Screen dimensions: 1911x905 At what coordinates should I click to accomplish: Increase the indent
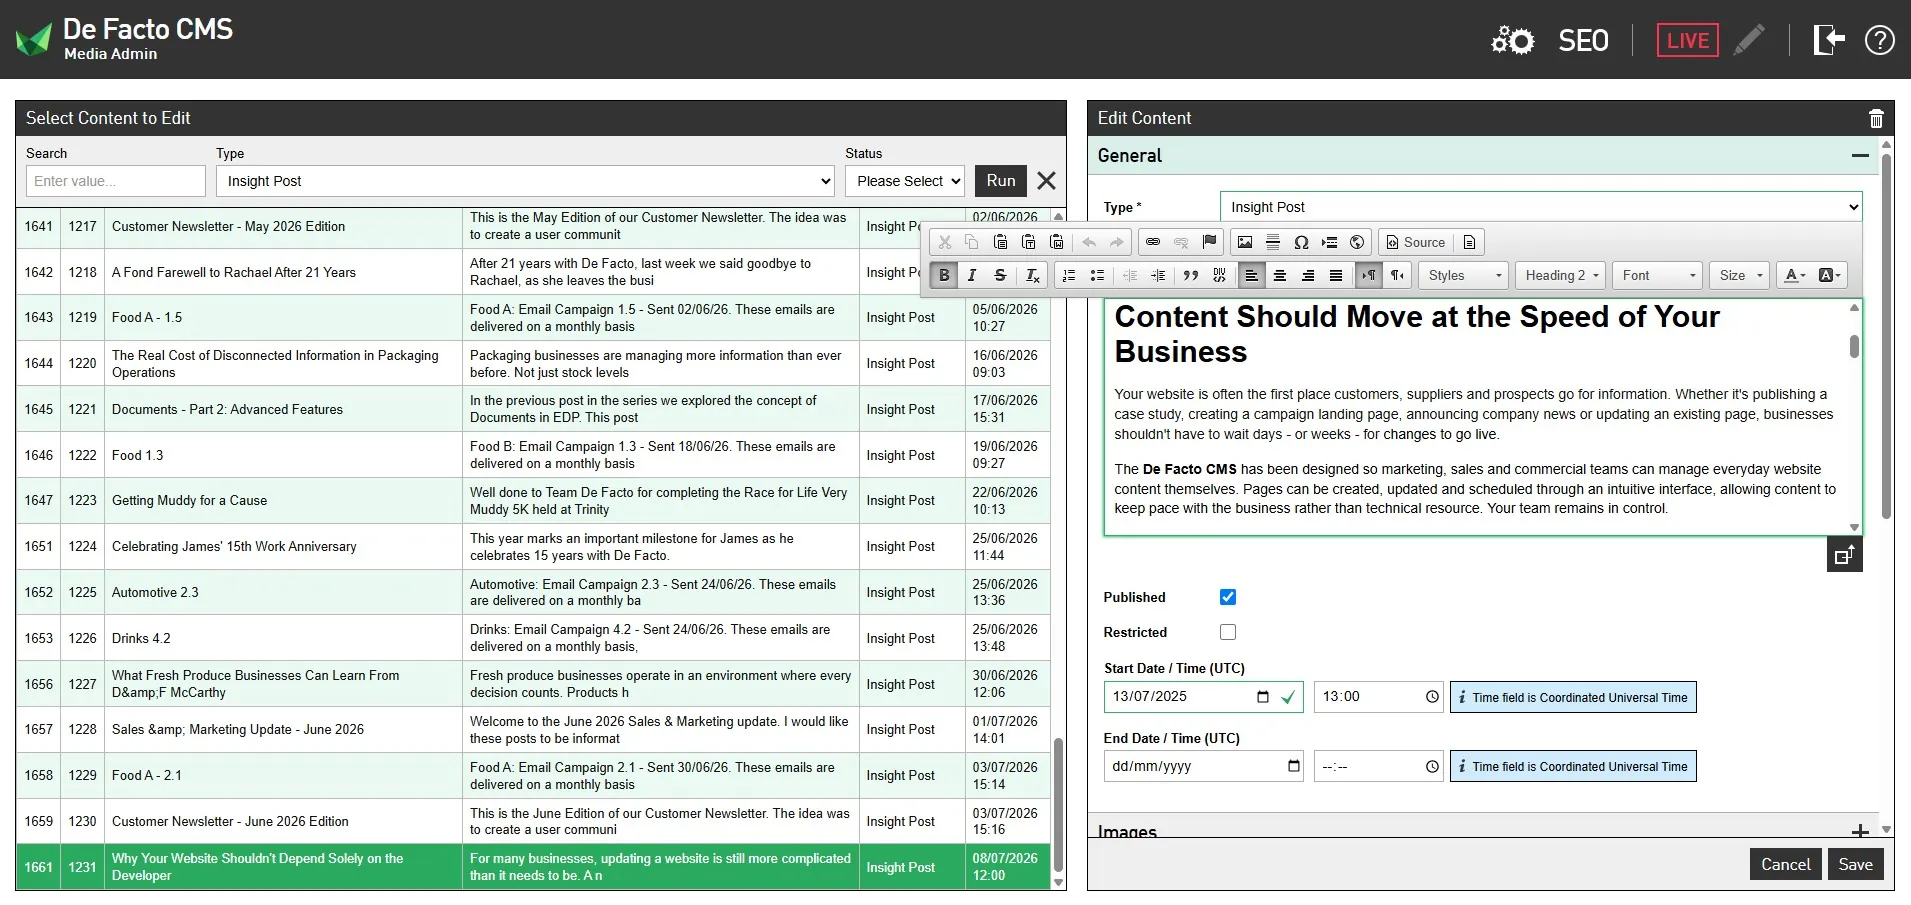[x=1158, y=276]
